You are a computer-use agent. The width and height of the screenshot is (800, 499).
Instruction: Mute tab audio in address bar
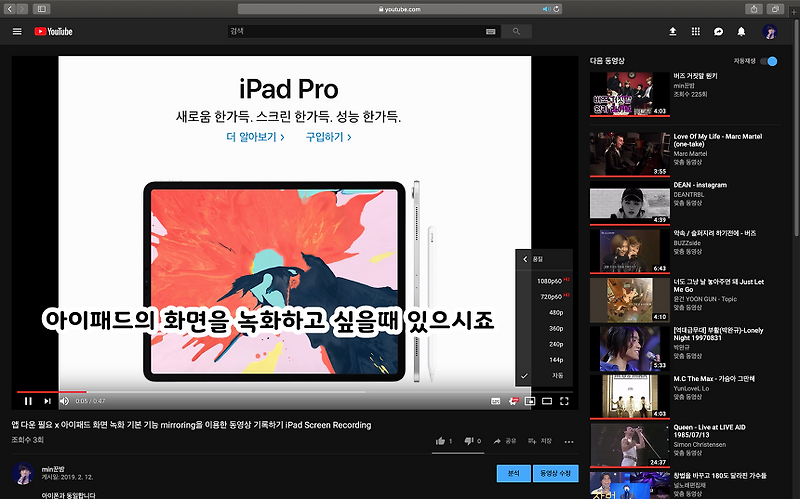pos(546,9)
